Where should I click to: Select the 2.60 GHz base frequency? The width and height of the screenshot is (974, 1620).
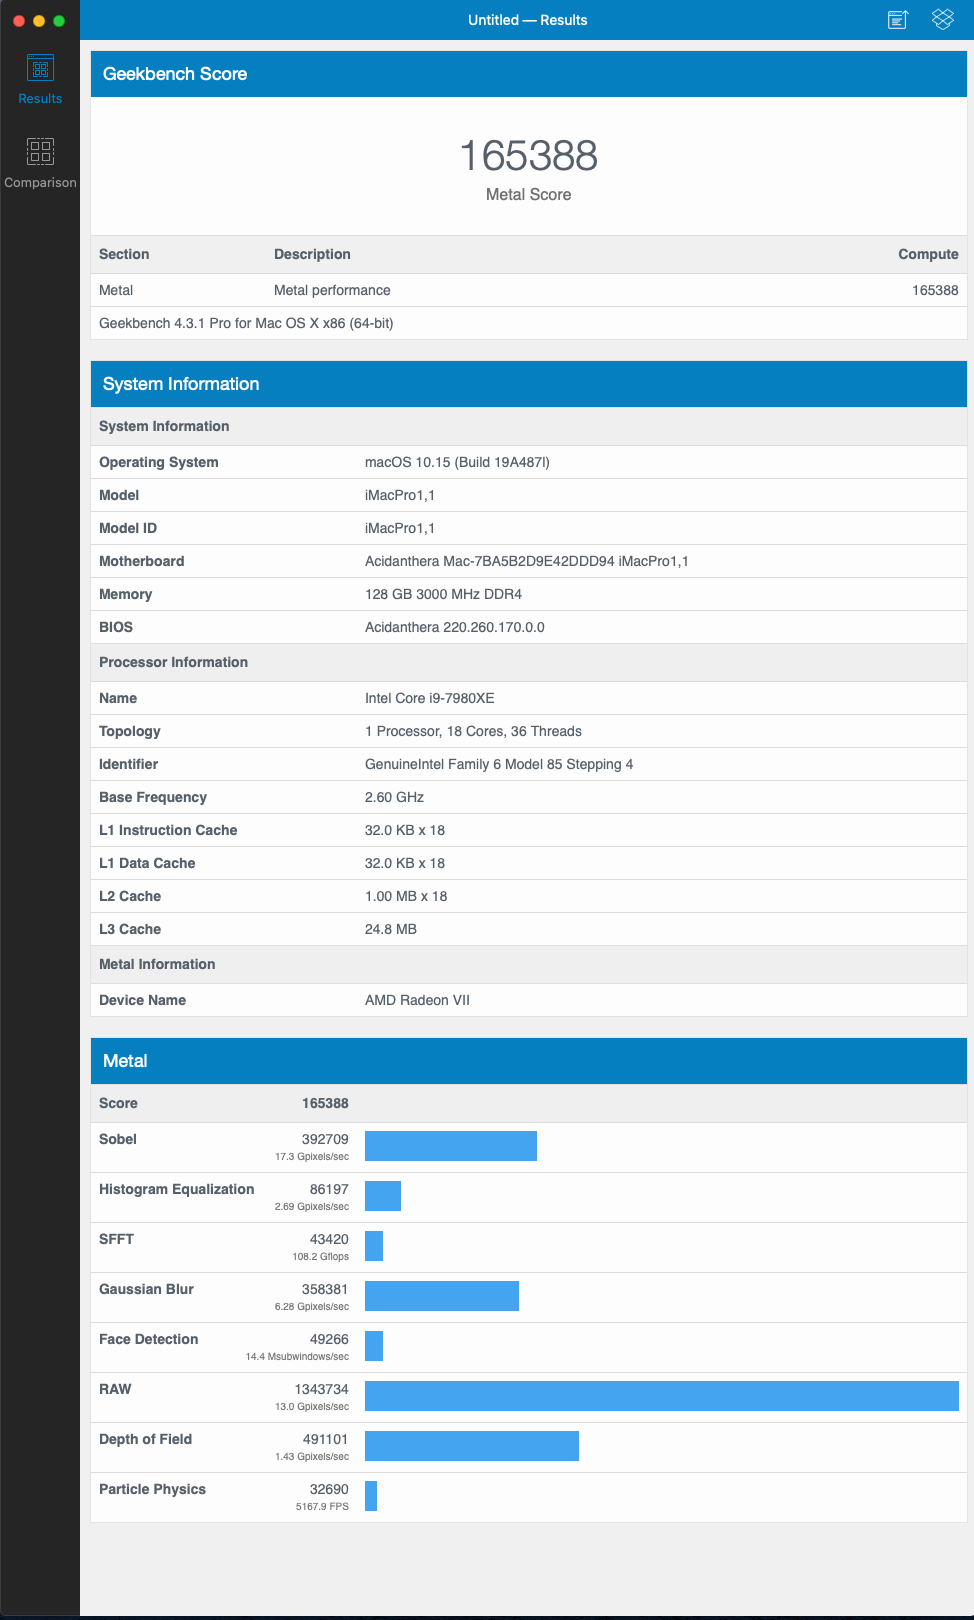[x=394, y=797]
